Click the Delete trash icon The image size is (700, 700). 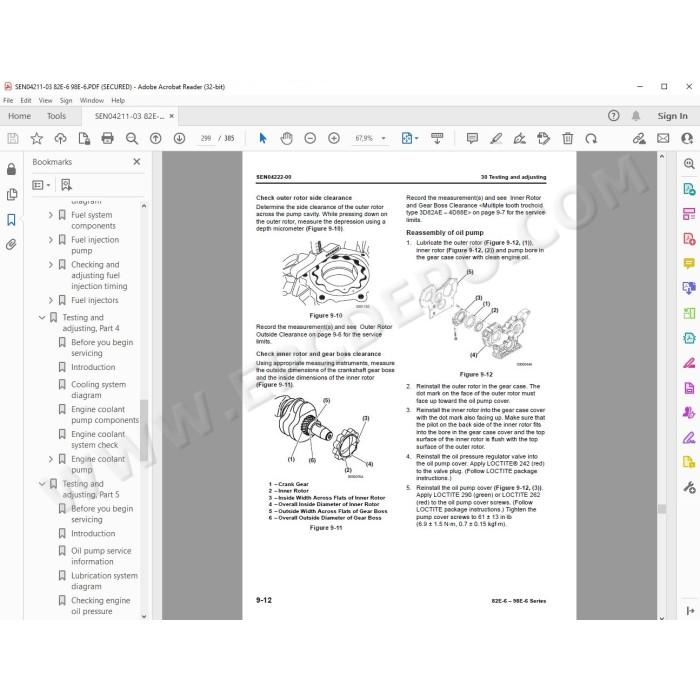[x=567, y=138]
